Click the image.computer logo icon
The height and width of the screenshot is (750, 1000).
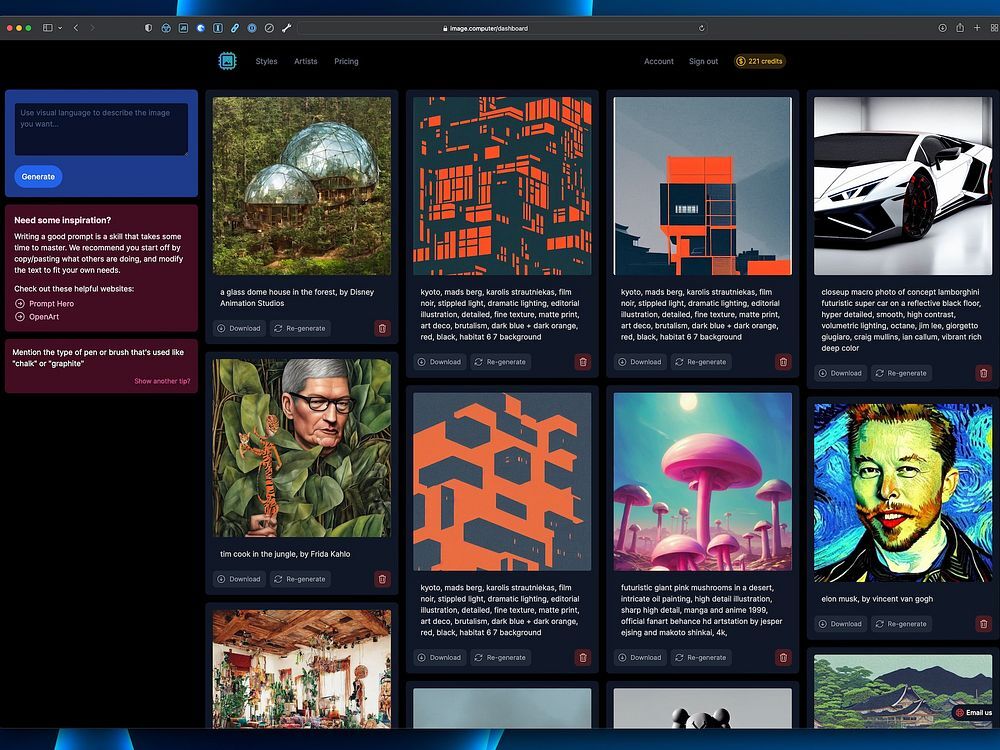(227, 61)
